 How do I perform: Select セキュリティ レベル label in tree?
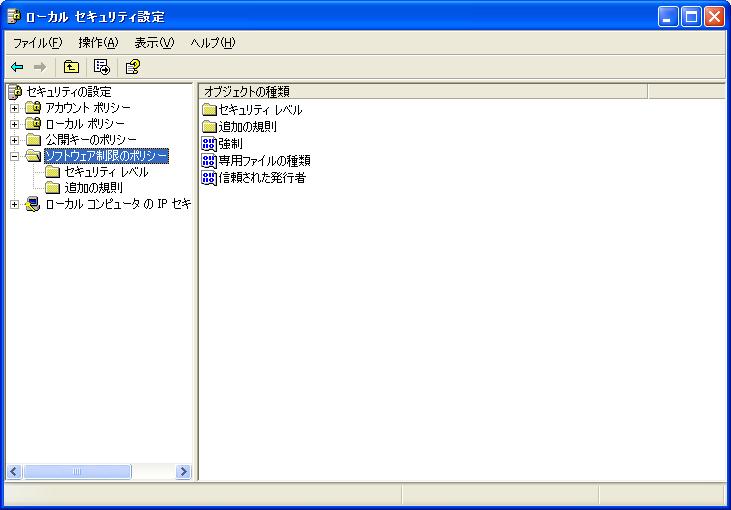tap(106, 172)
